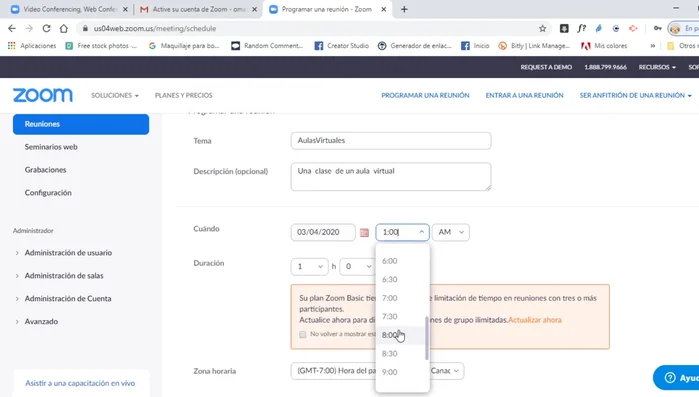Select 6:30 in the time list
The image size is (699, 397).
coord(402,279)
